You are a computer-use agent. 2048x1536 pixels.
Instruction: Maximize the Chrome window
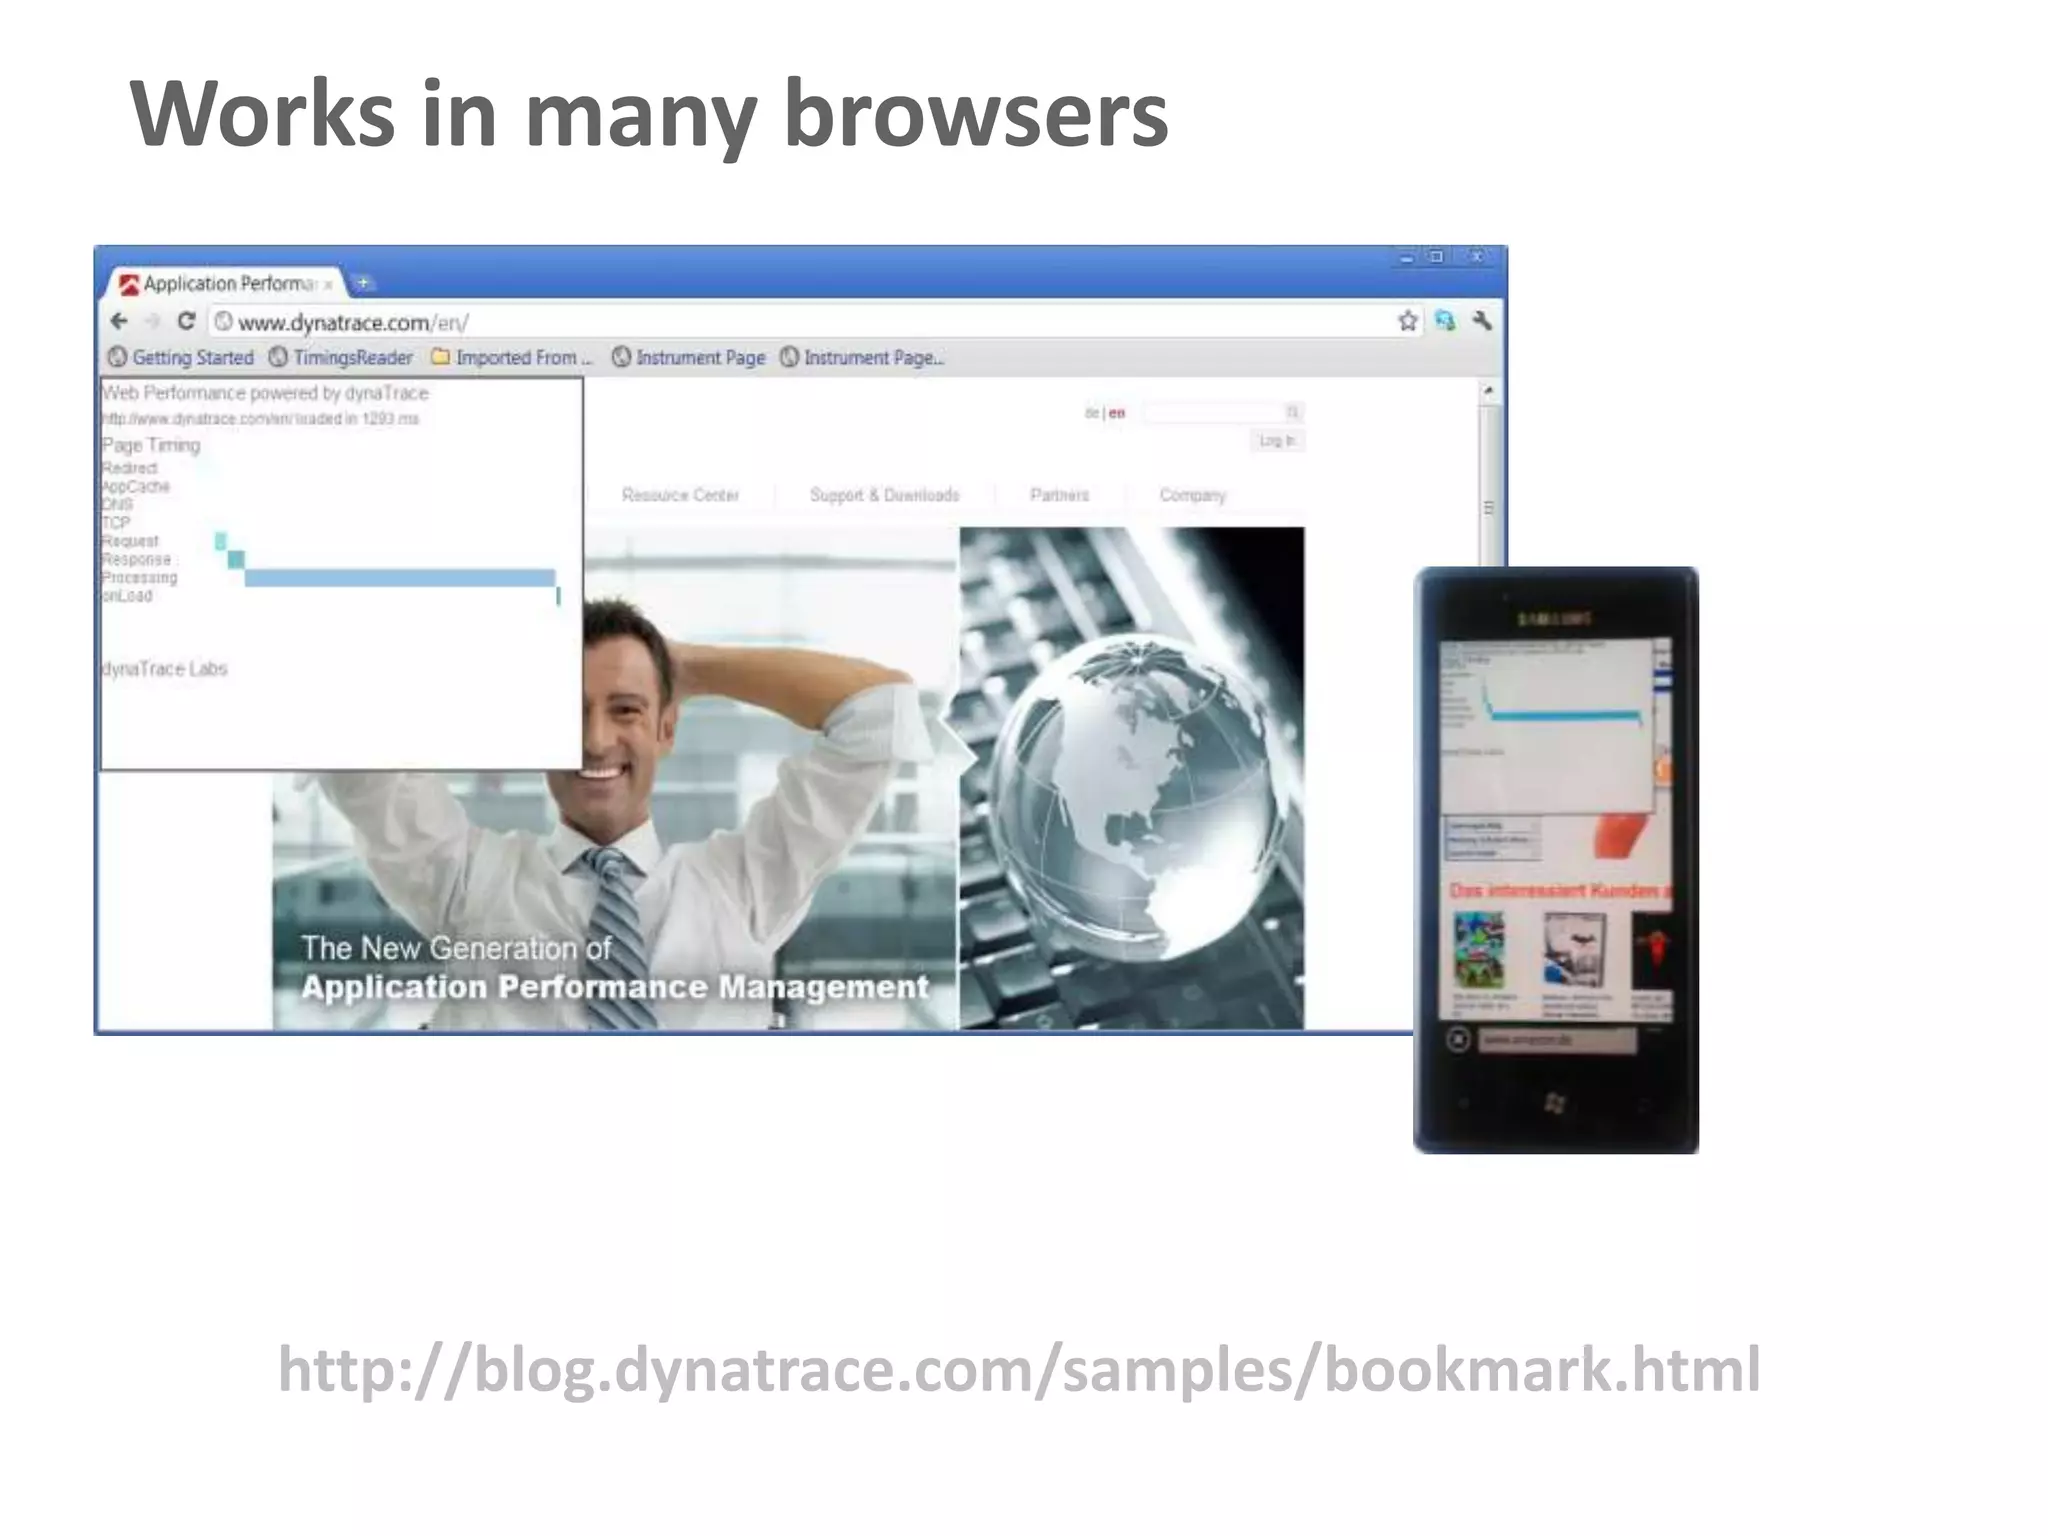coord(1437,257)
